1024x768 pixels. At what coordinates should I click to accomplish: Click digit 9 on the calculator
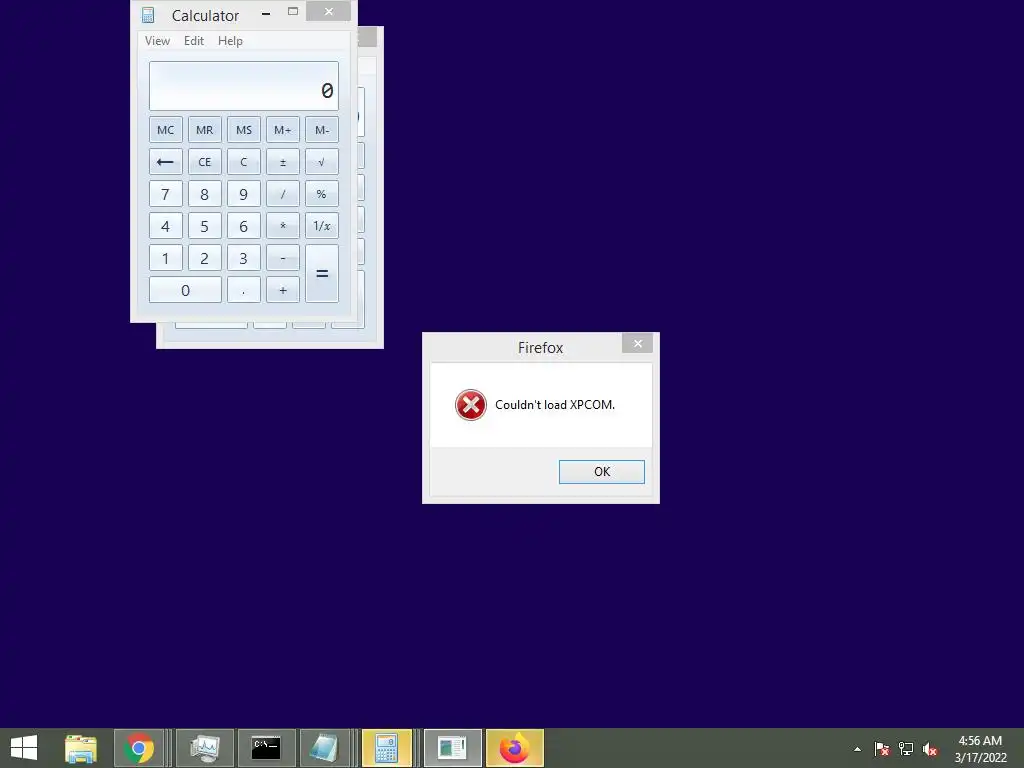coord(244,193)
